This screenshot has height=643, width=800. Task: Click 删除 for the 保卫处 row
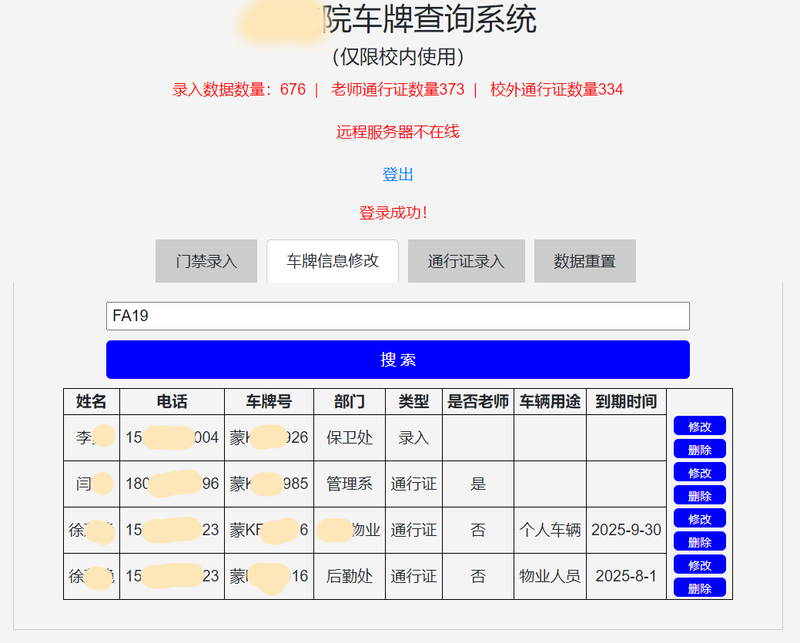click(x=699, y=450)
